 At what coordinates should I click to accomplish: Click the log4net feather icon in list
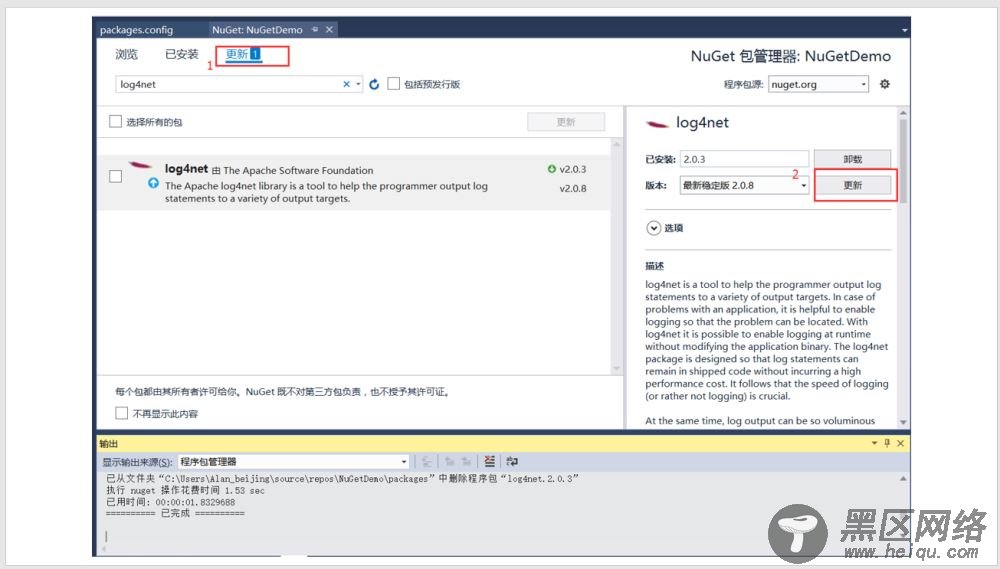point(140,165)
